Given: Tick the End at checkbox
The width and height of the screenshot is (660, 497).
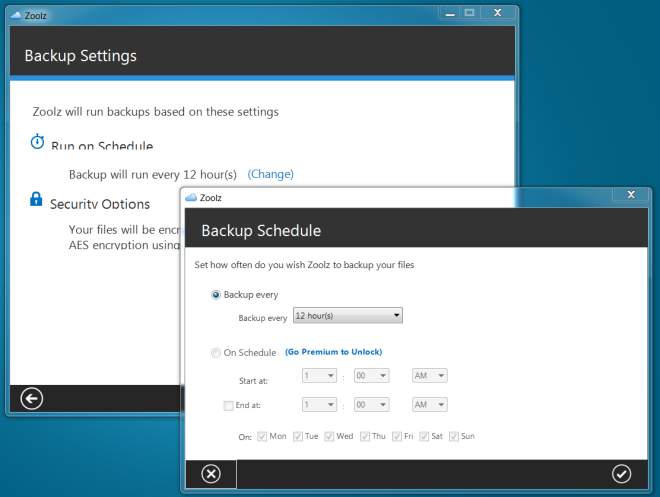Looking at the screenshot, I should coord(228,406).
